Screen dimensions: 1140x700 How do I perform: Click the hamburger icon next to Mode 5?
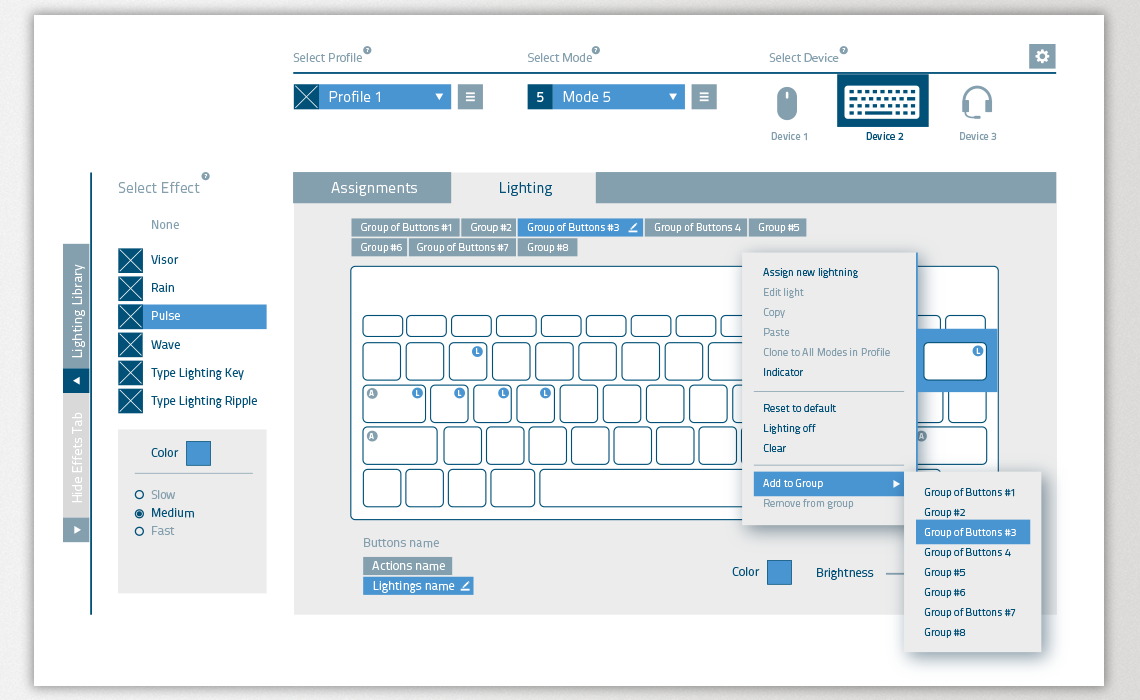point(704,96)
